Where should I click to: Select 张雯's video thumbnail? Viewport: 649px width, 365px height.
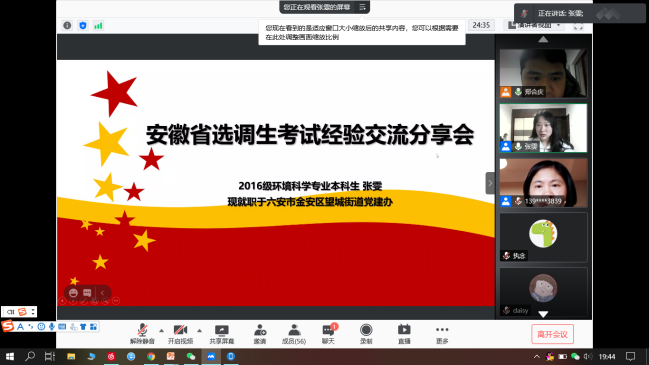[543, 128]
